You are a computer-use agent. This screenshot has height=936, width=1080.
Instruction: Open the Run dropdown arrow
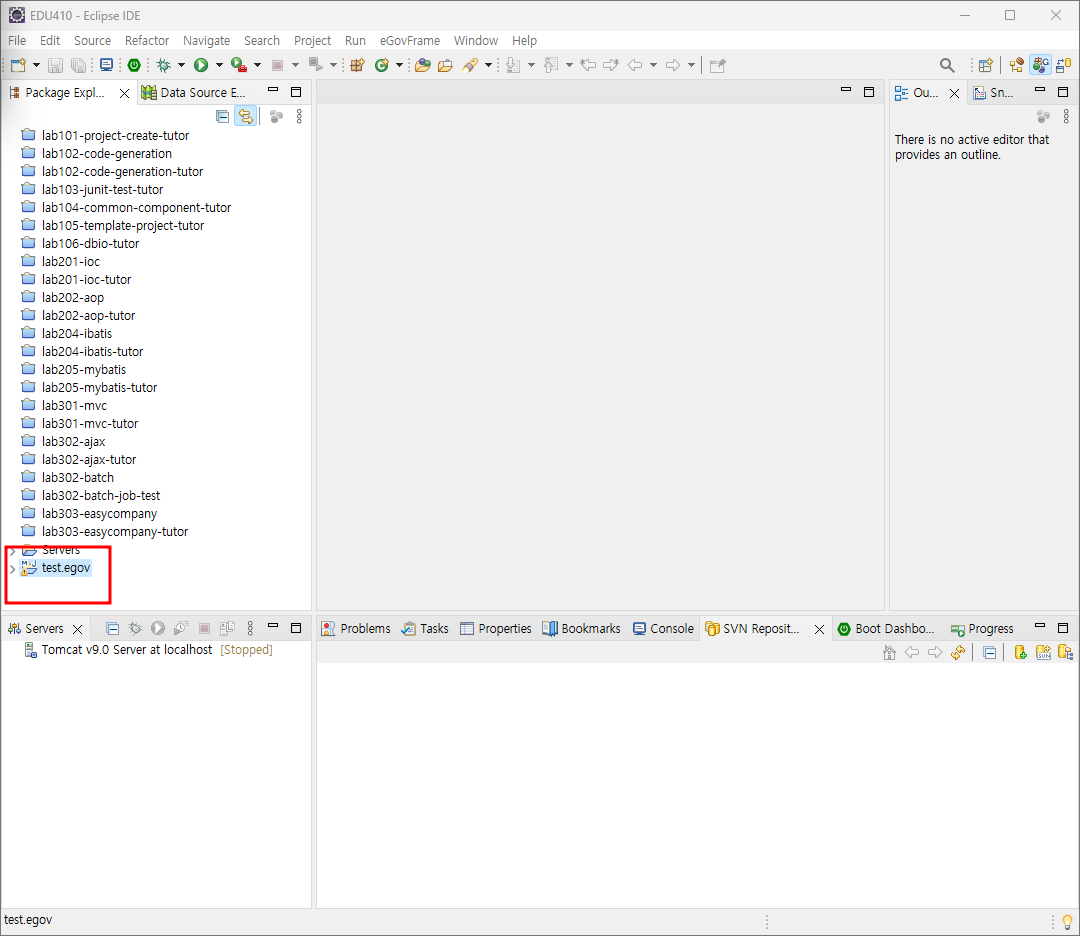point(219,65)
